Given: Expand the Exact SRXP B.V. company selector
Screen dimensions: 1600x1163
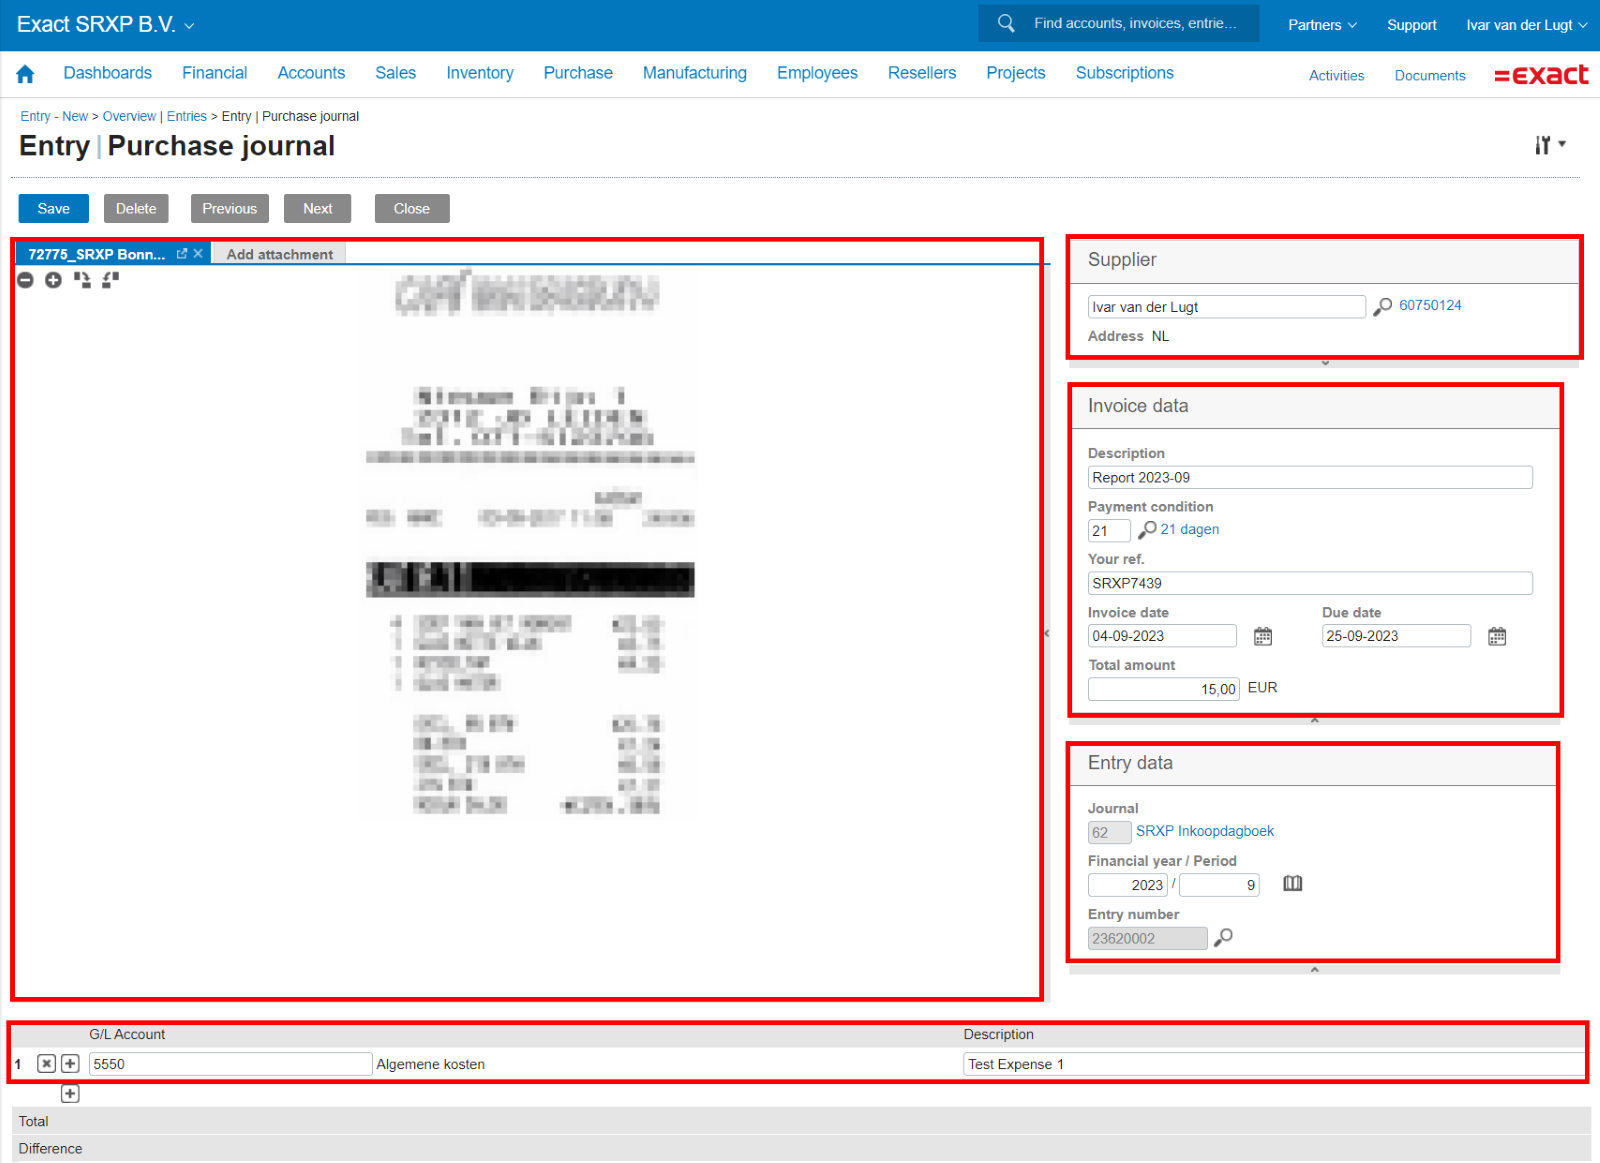Looking at the screenshot, I should point(104,24).
